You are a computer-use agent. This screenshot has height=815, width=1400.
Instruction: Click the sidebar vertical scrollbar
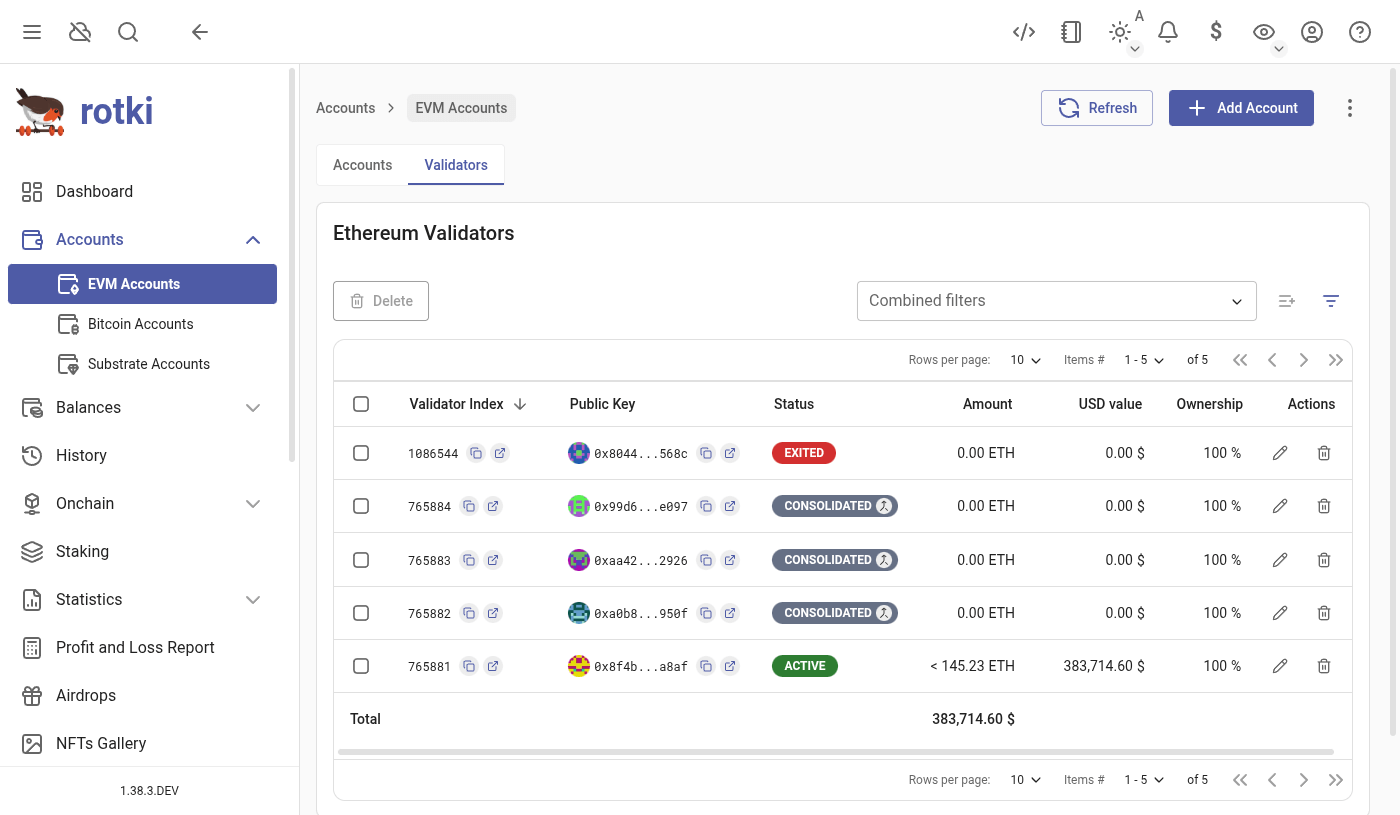pos(292,265)
